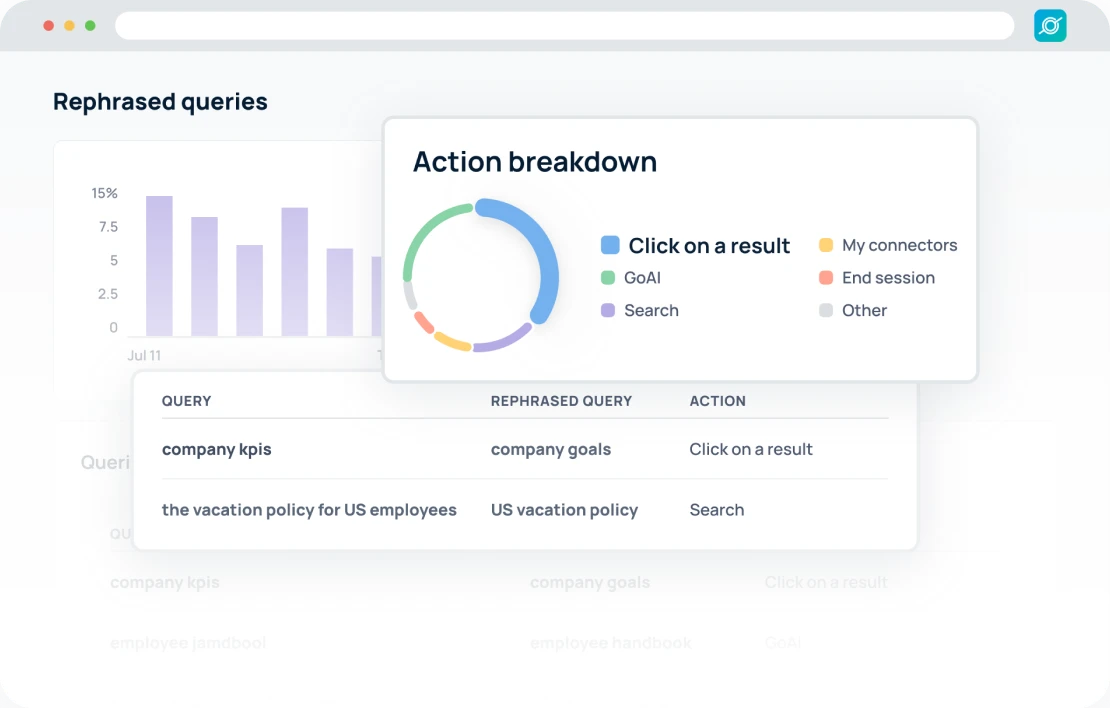Select the green GoAI legend marker
1110x708 pixels.
tap(610, 278)
